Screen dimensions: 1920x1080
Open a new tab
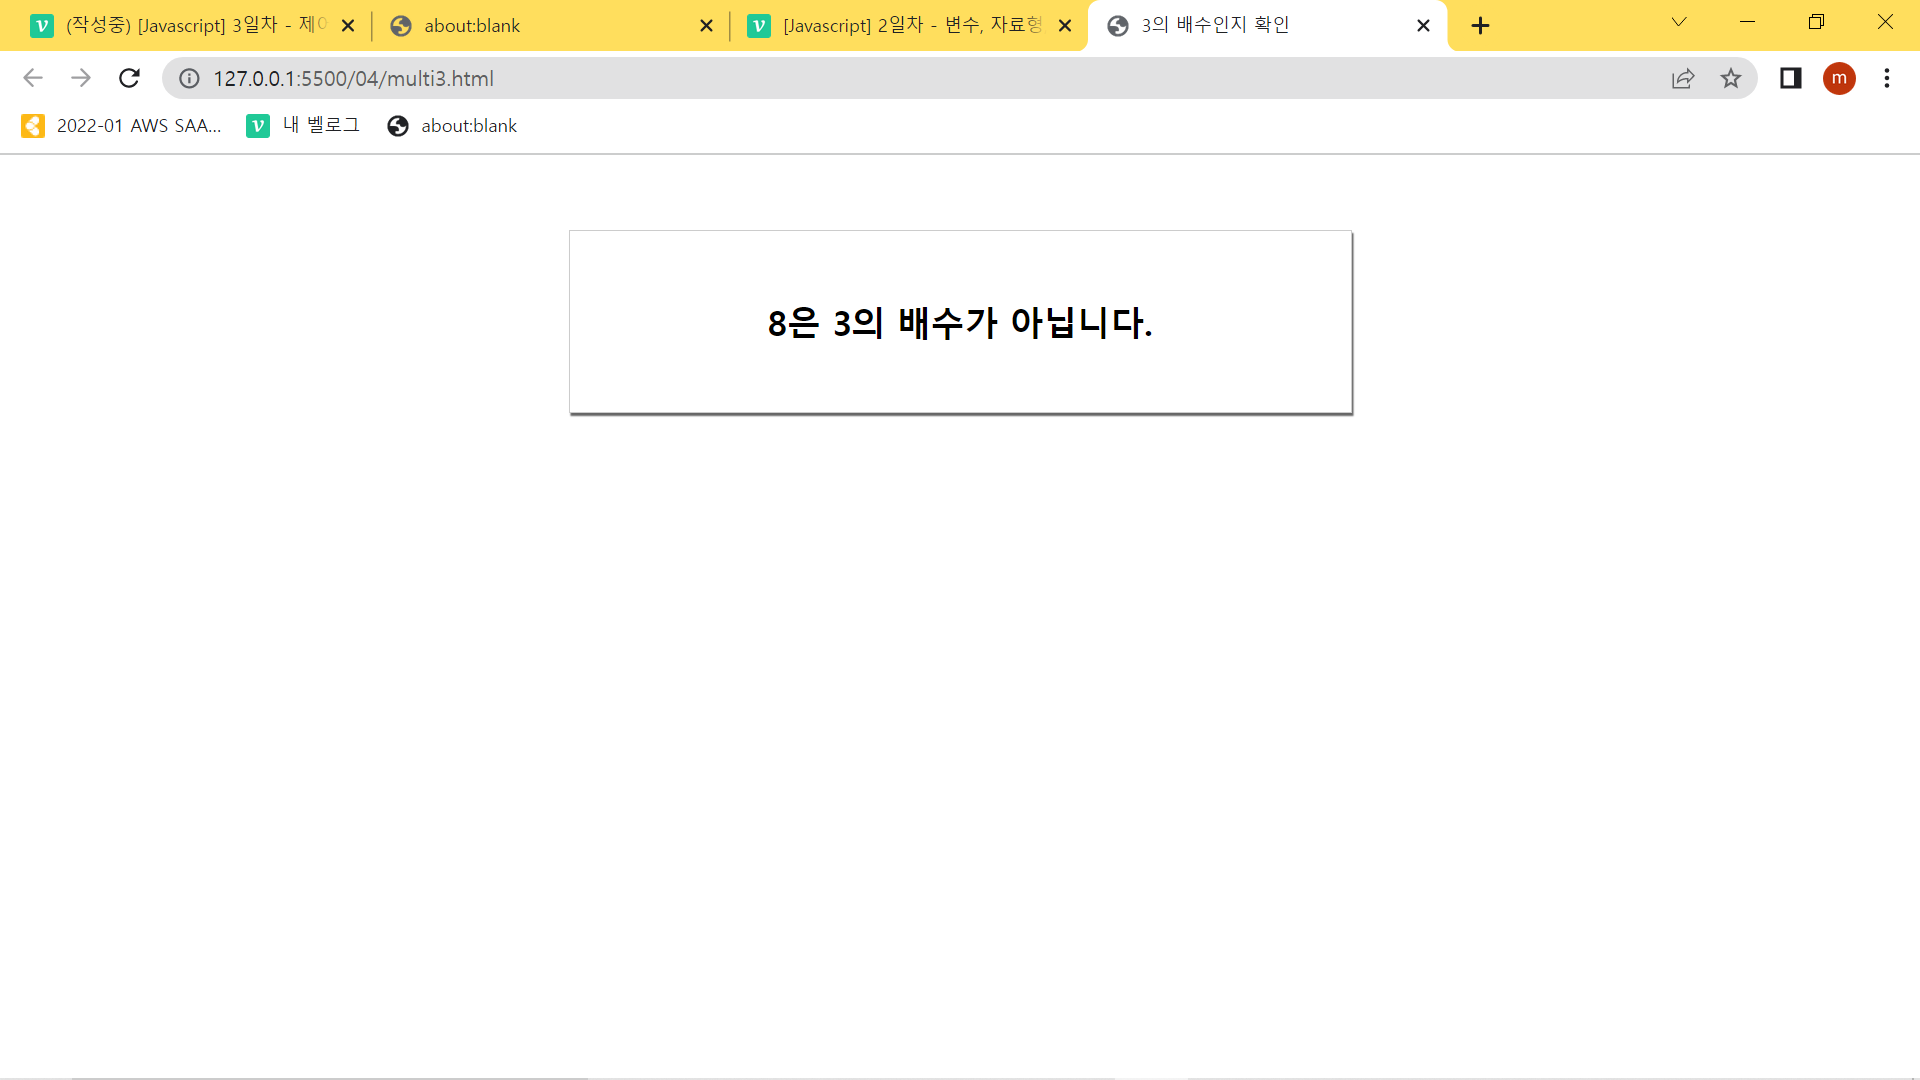pyautogui.click(x=1481, y=26)
